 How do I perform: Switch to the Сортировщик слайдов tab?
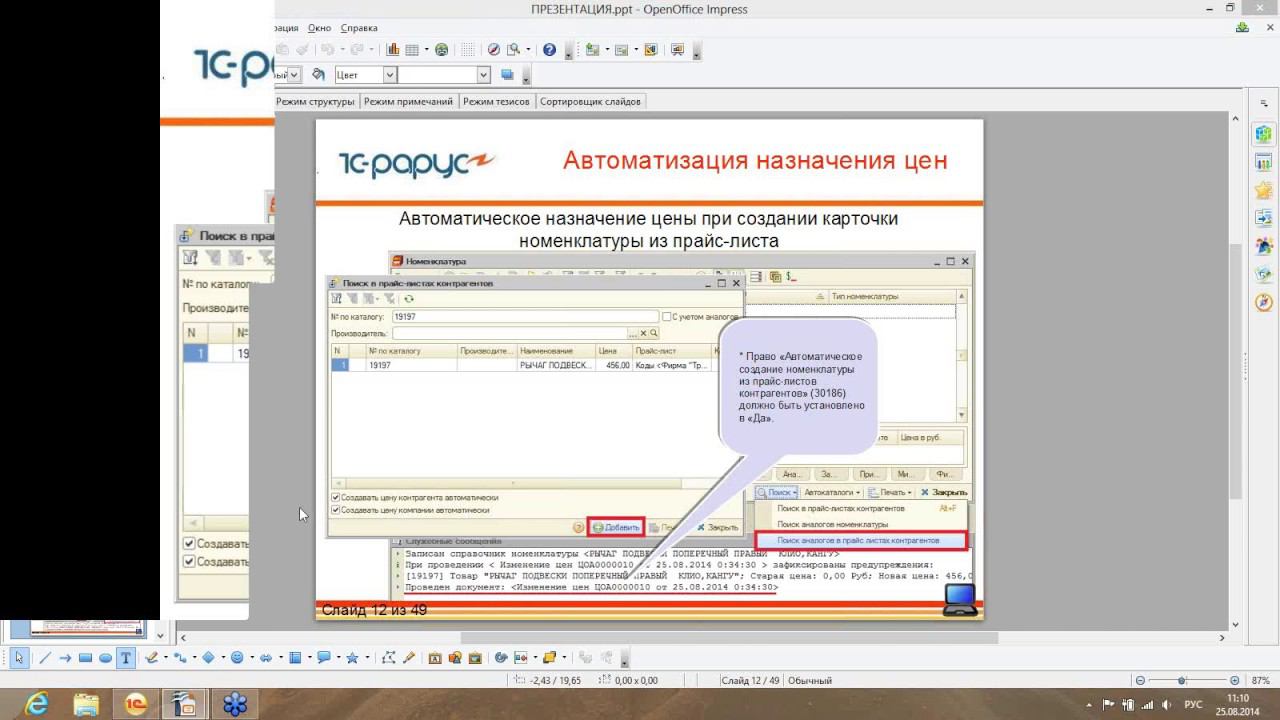pyautogui.click(x=590, y=101)
